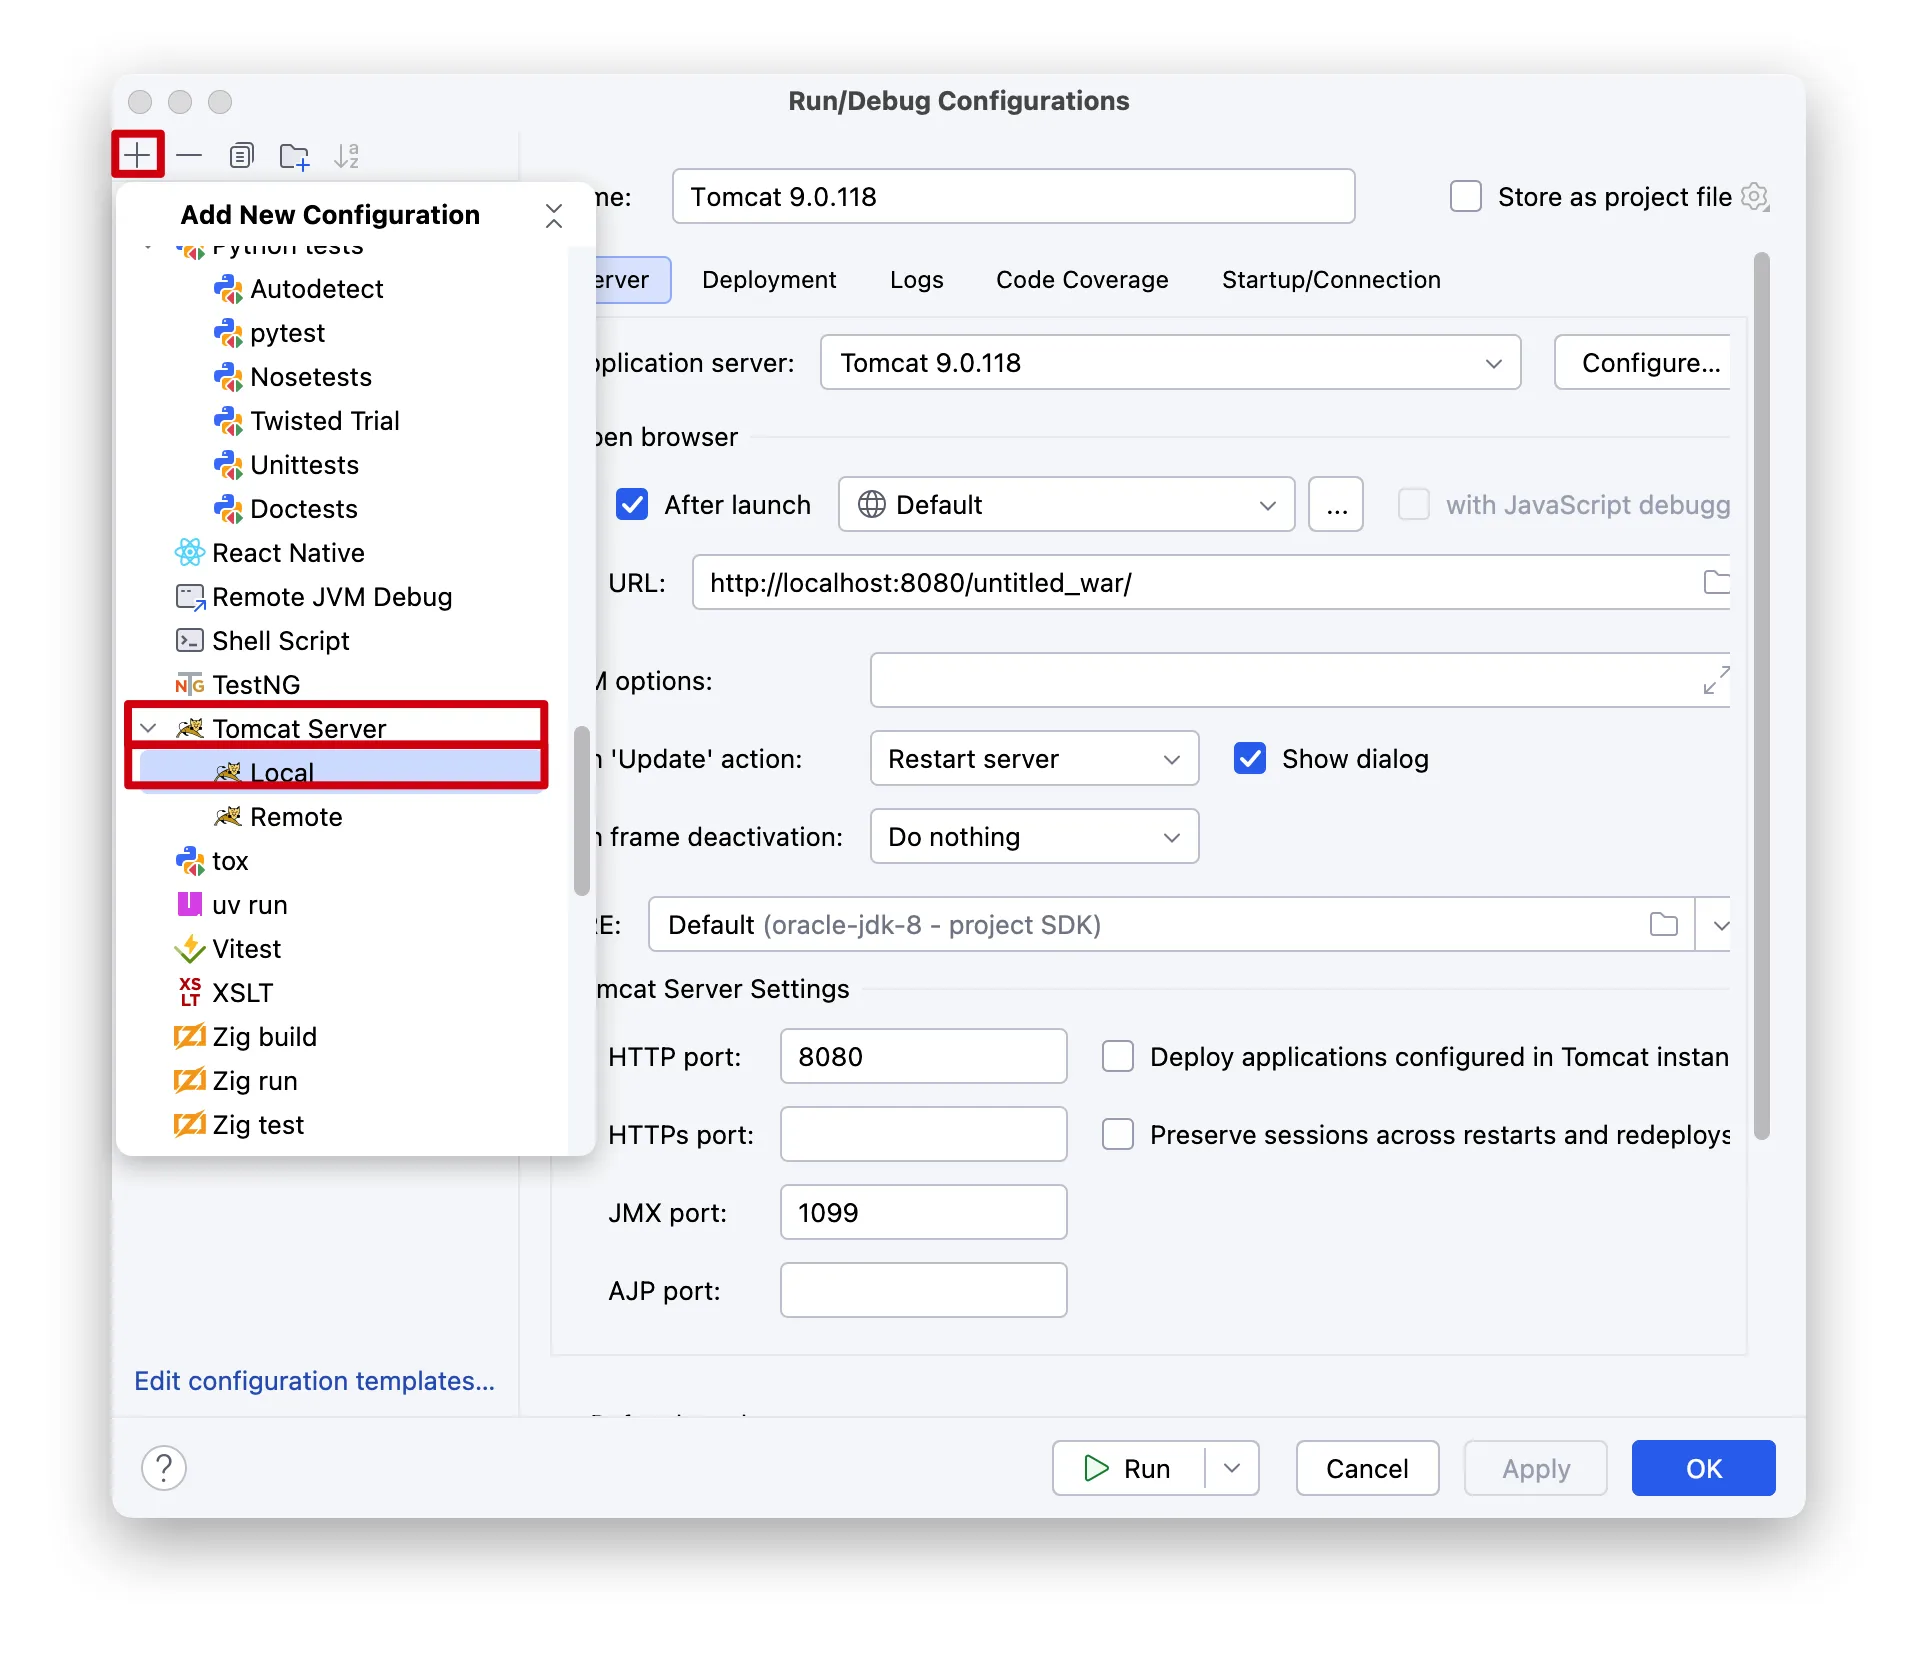Viewport: 1918px width, 1668px height.
Task: Switch to the Startup/Connection tab
Action: [1331, 280]
